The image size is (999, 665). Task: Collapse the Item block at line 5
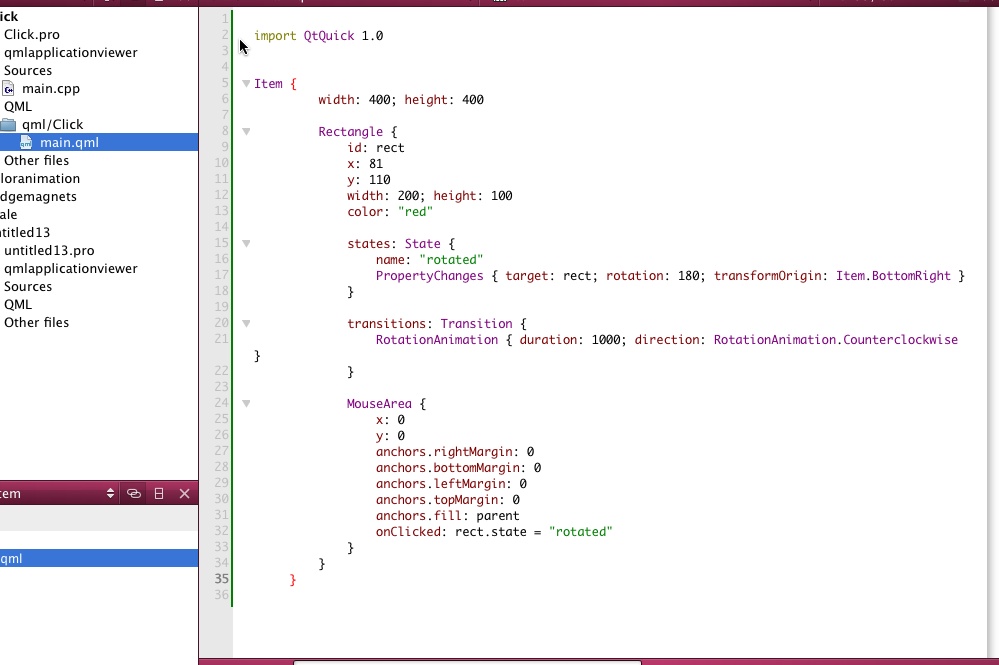click(246, 84)
